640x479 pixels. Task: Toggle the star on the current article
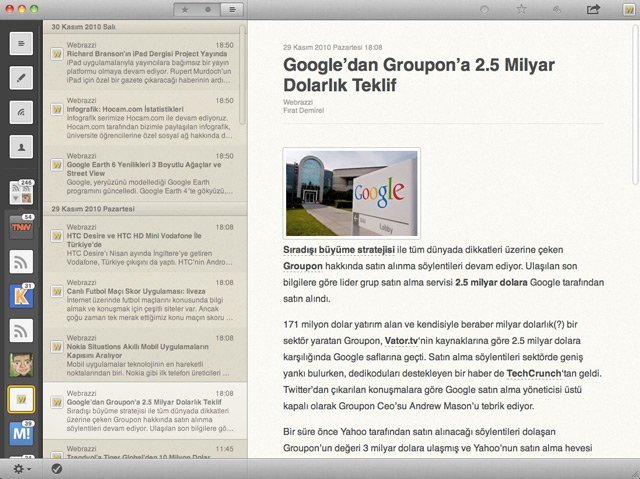[x=521, y=9]
